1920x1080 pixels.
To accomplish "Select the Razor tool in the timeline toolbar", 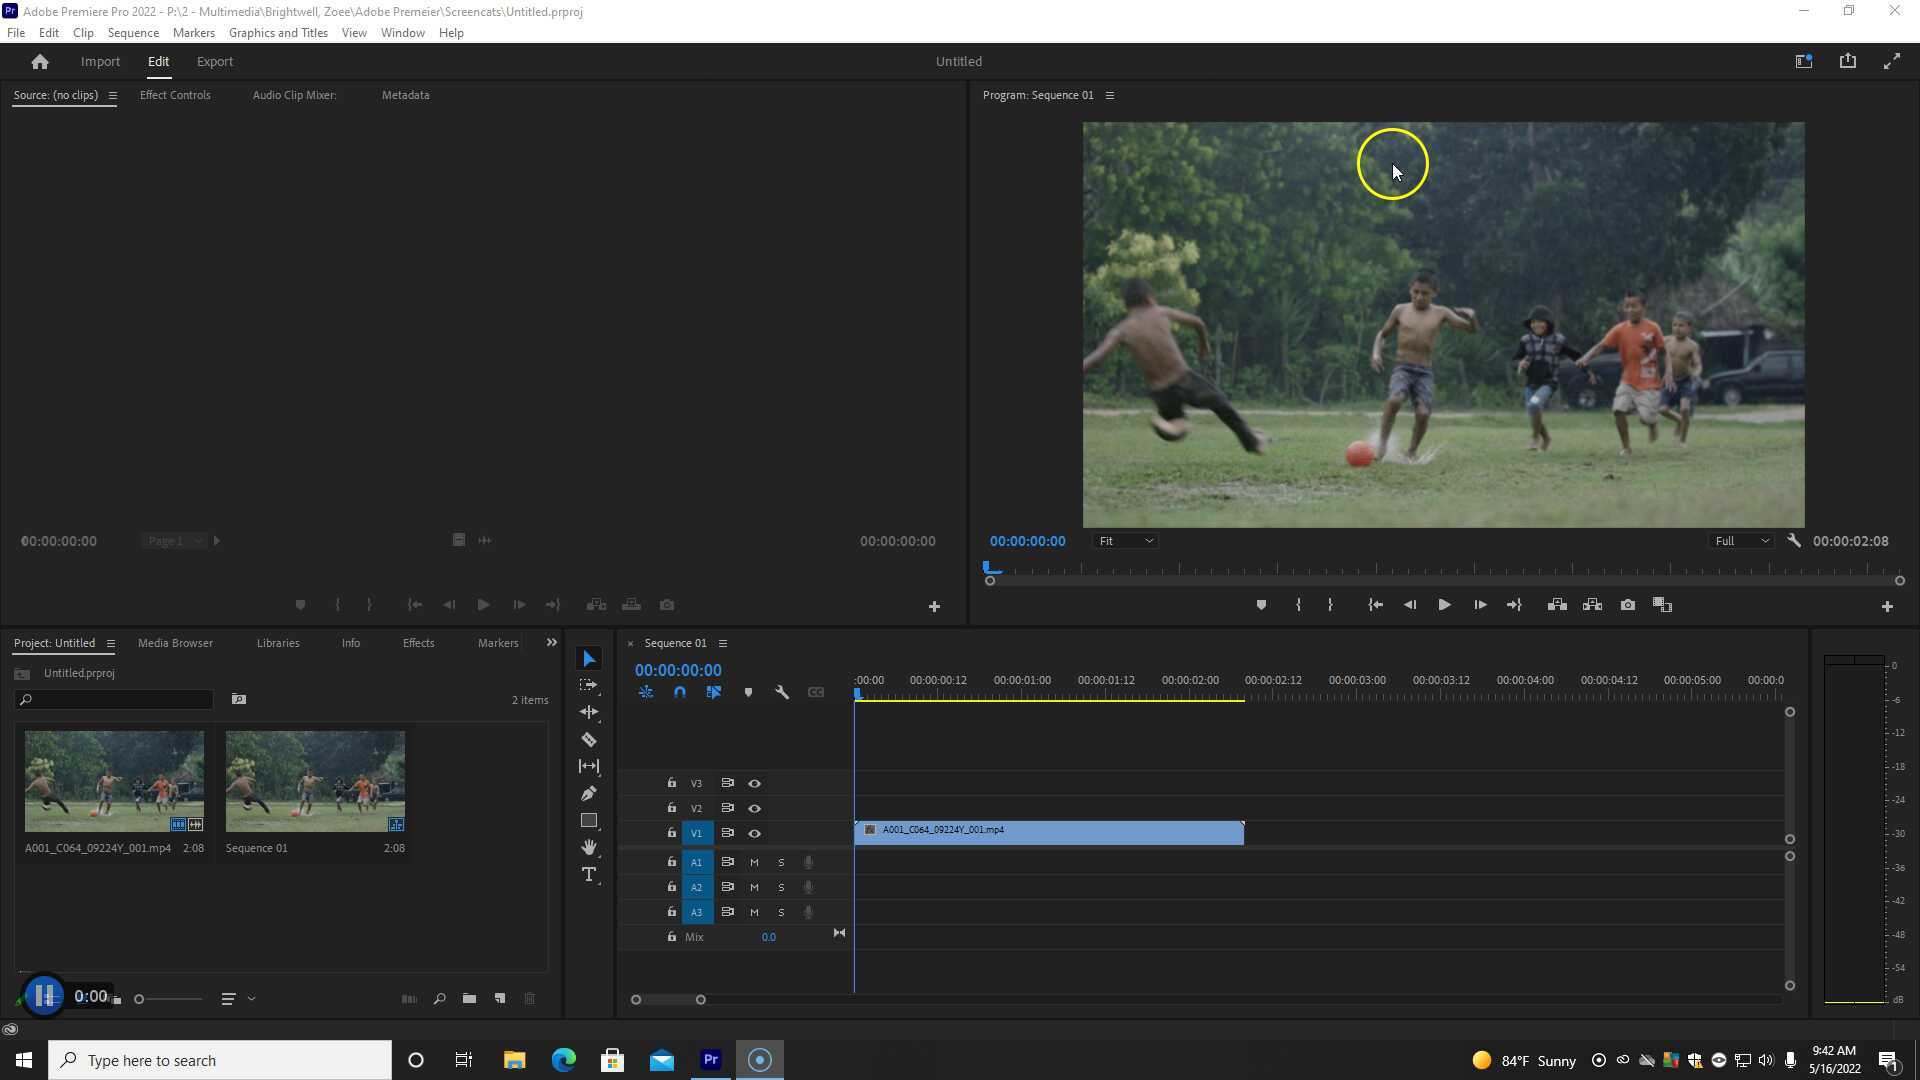I will tap(589, 739).
